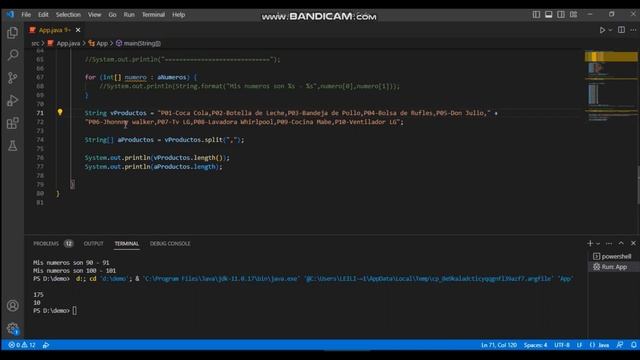Click the terminal prompt PS D:\demo>
The width and height of the screenshot is (640, 360).
[x=51, y=311]
